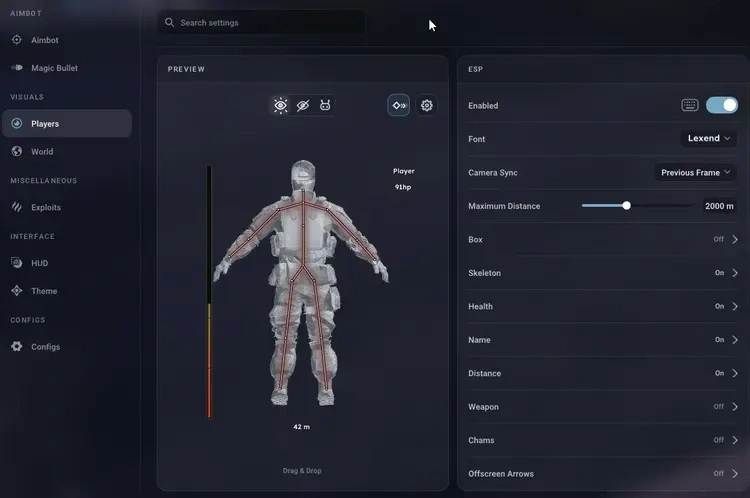This screenshot has height=498, width=750.
Task: Go to the World menu entry
Action: pos(67,152)
